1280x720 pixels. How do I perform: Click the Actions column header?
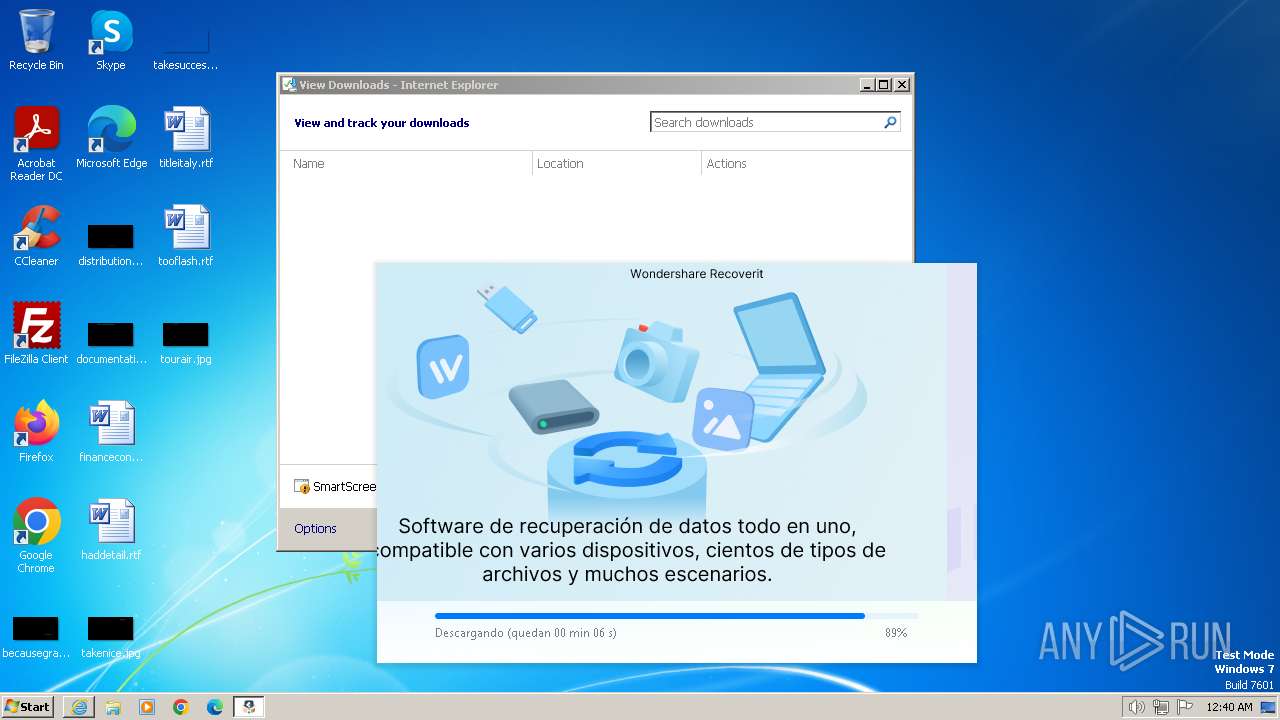tap(806, 163)
